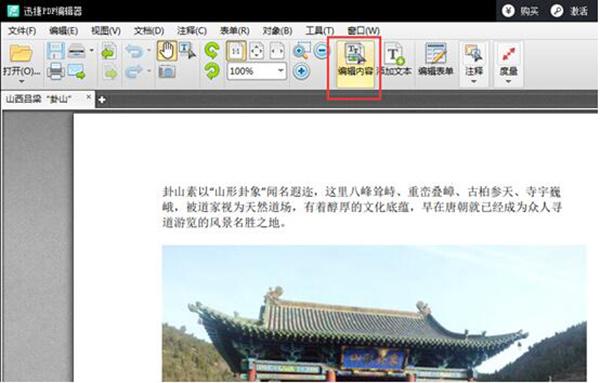Select the Hand tool

(x=167, y=51)
